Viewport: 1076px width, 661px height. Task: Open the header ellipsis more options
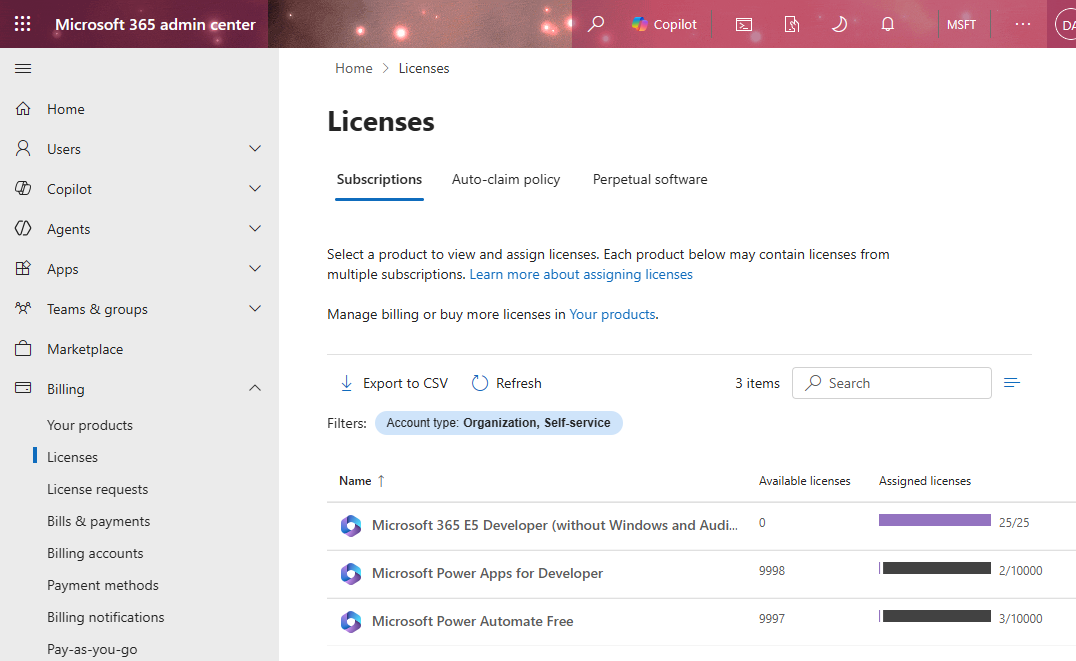1022,24
